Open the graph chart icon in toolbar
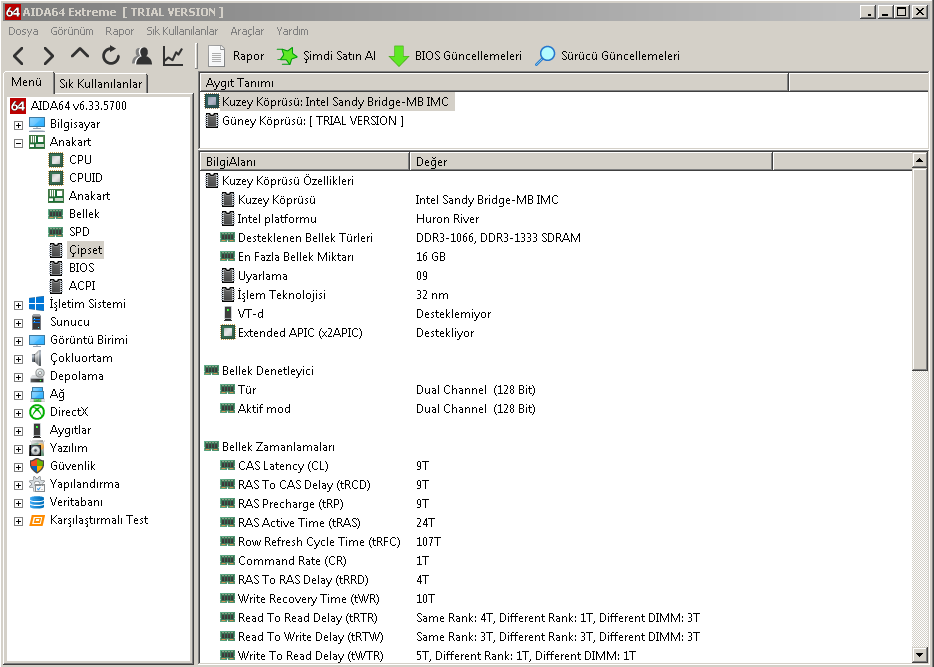Screen dimensions: 934x667 [173, 56]
